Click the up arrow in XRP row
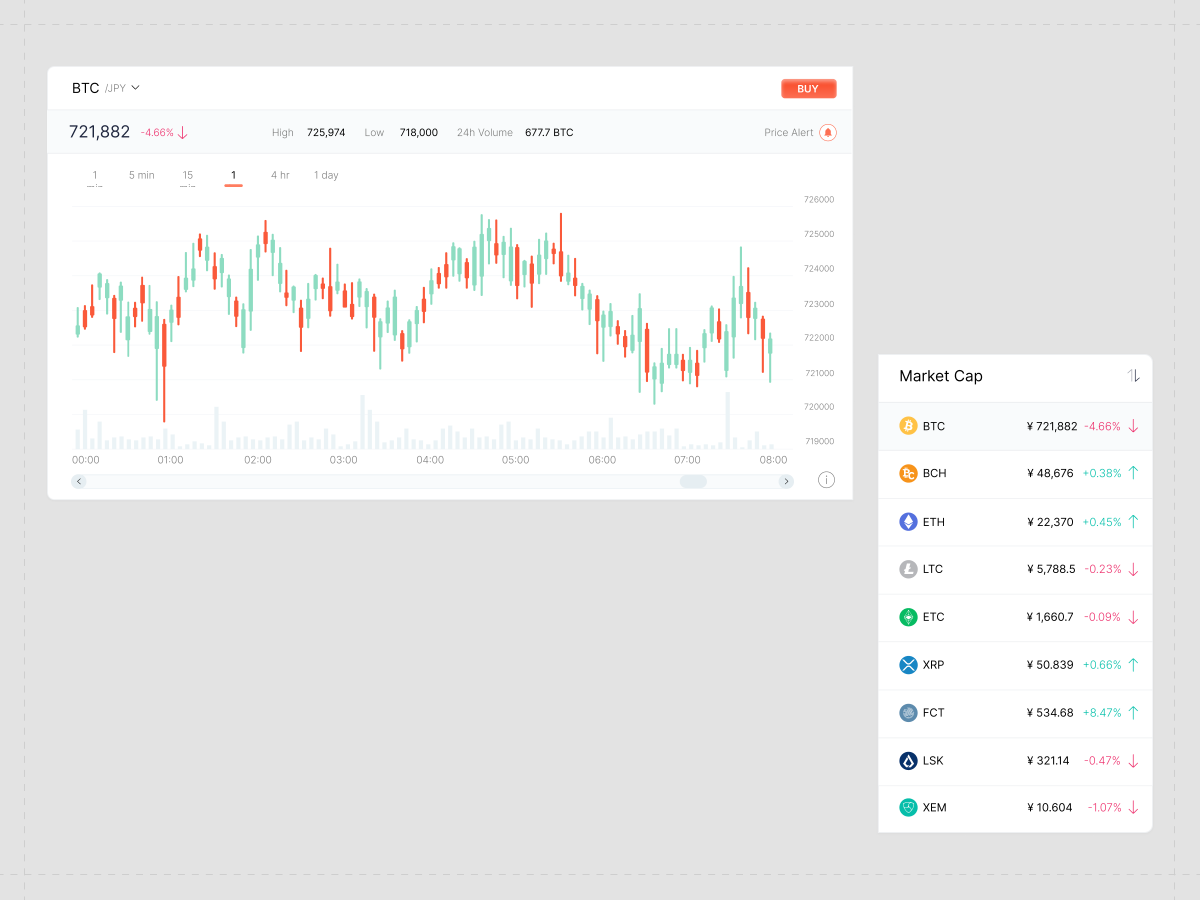The image size is (1200, 900). click(x=1133, y=665)
